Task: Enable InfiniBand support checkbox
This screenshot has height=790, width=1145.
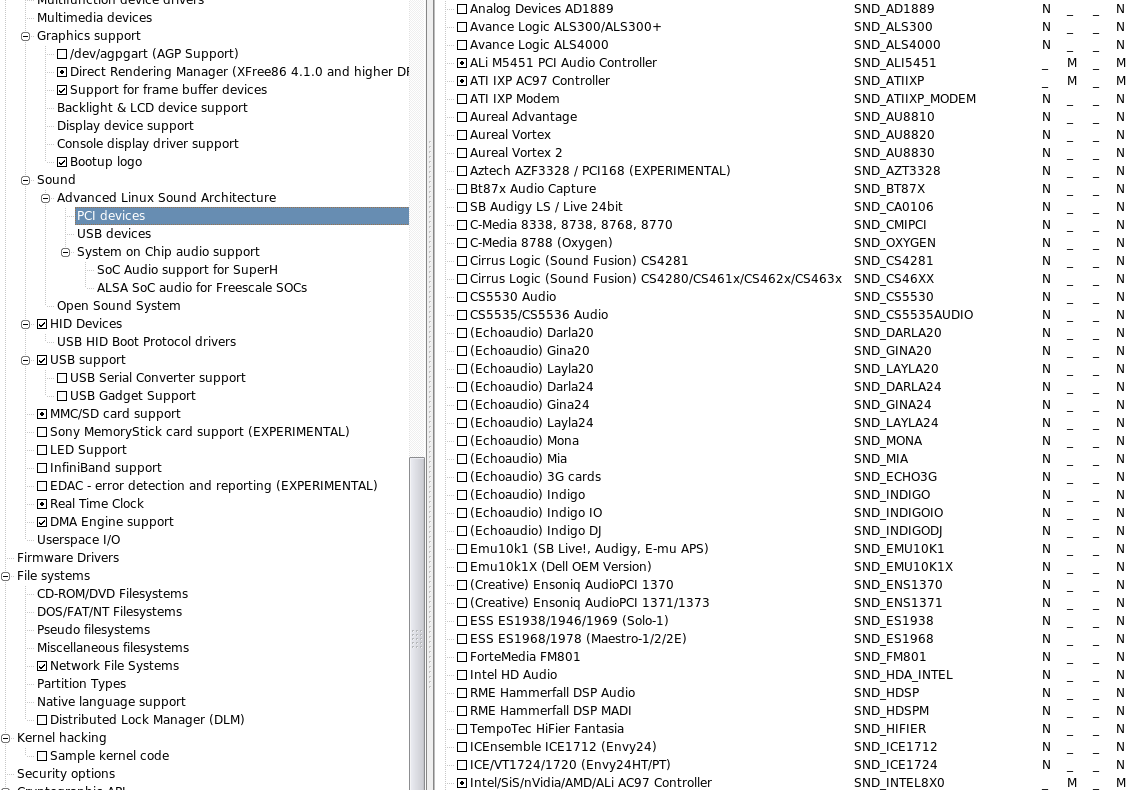Action: (42, 468)
